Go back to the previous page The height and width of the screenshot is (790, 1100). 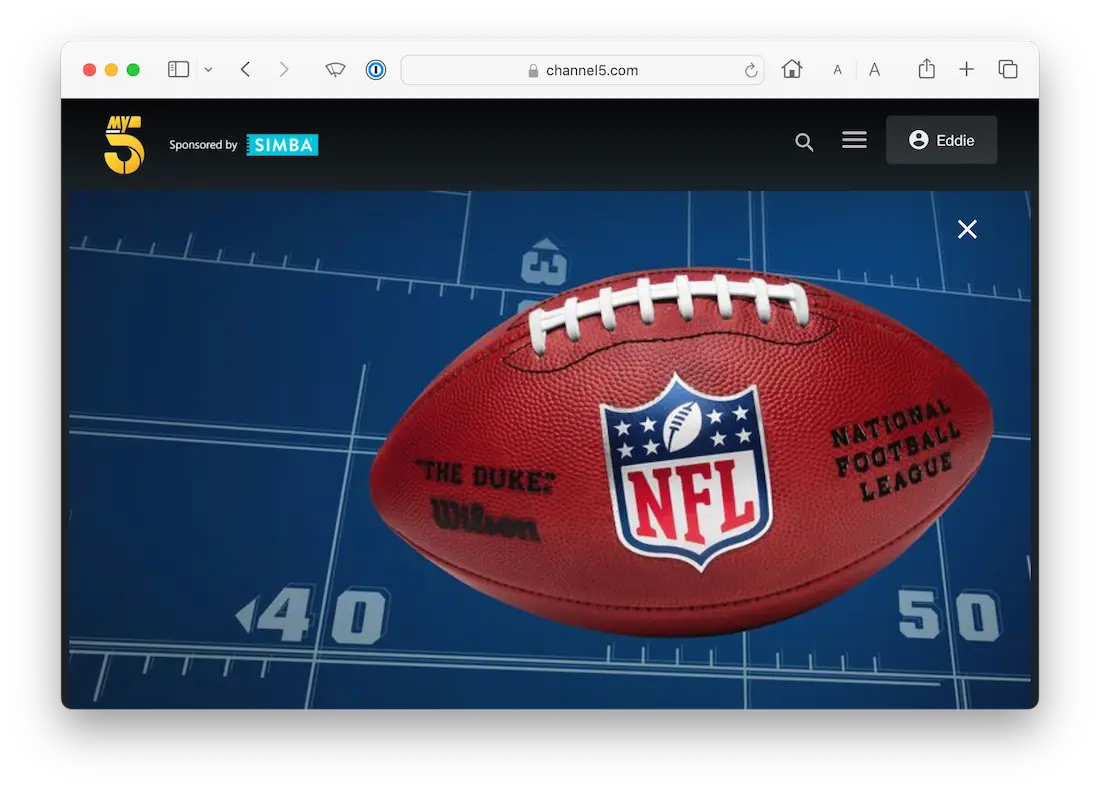(x=246, y=69)
